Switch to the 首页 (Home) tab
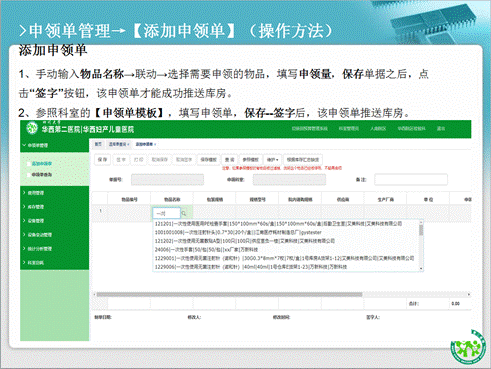 coord(98,144)
